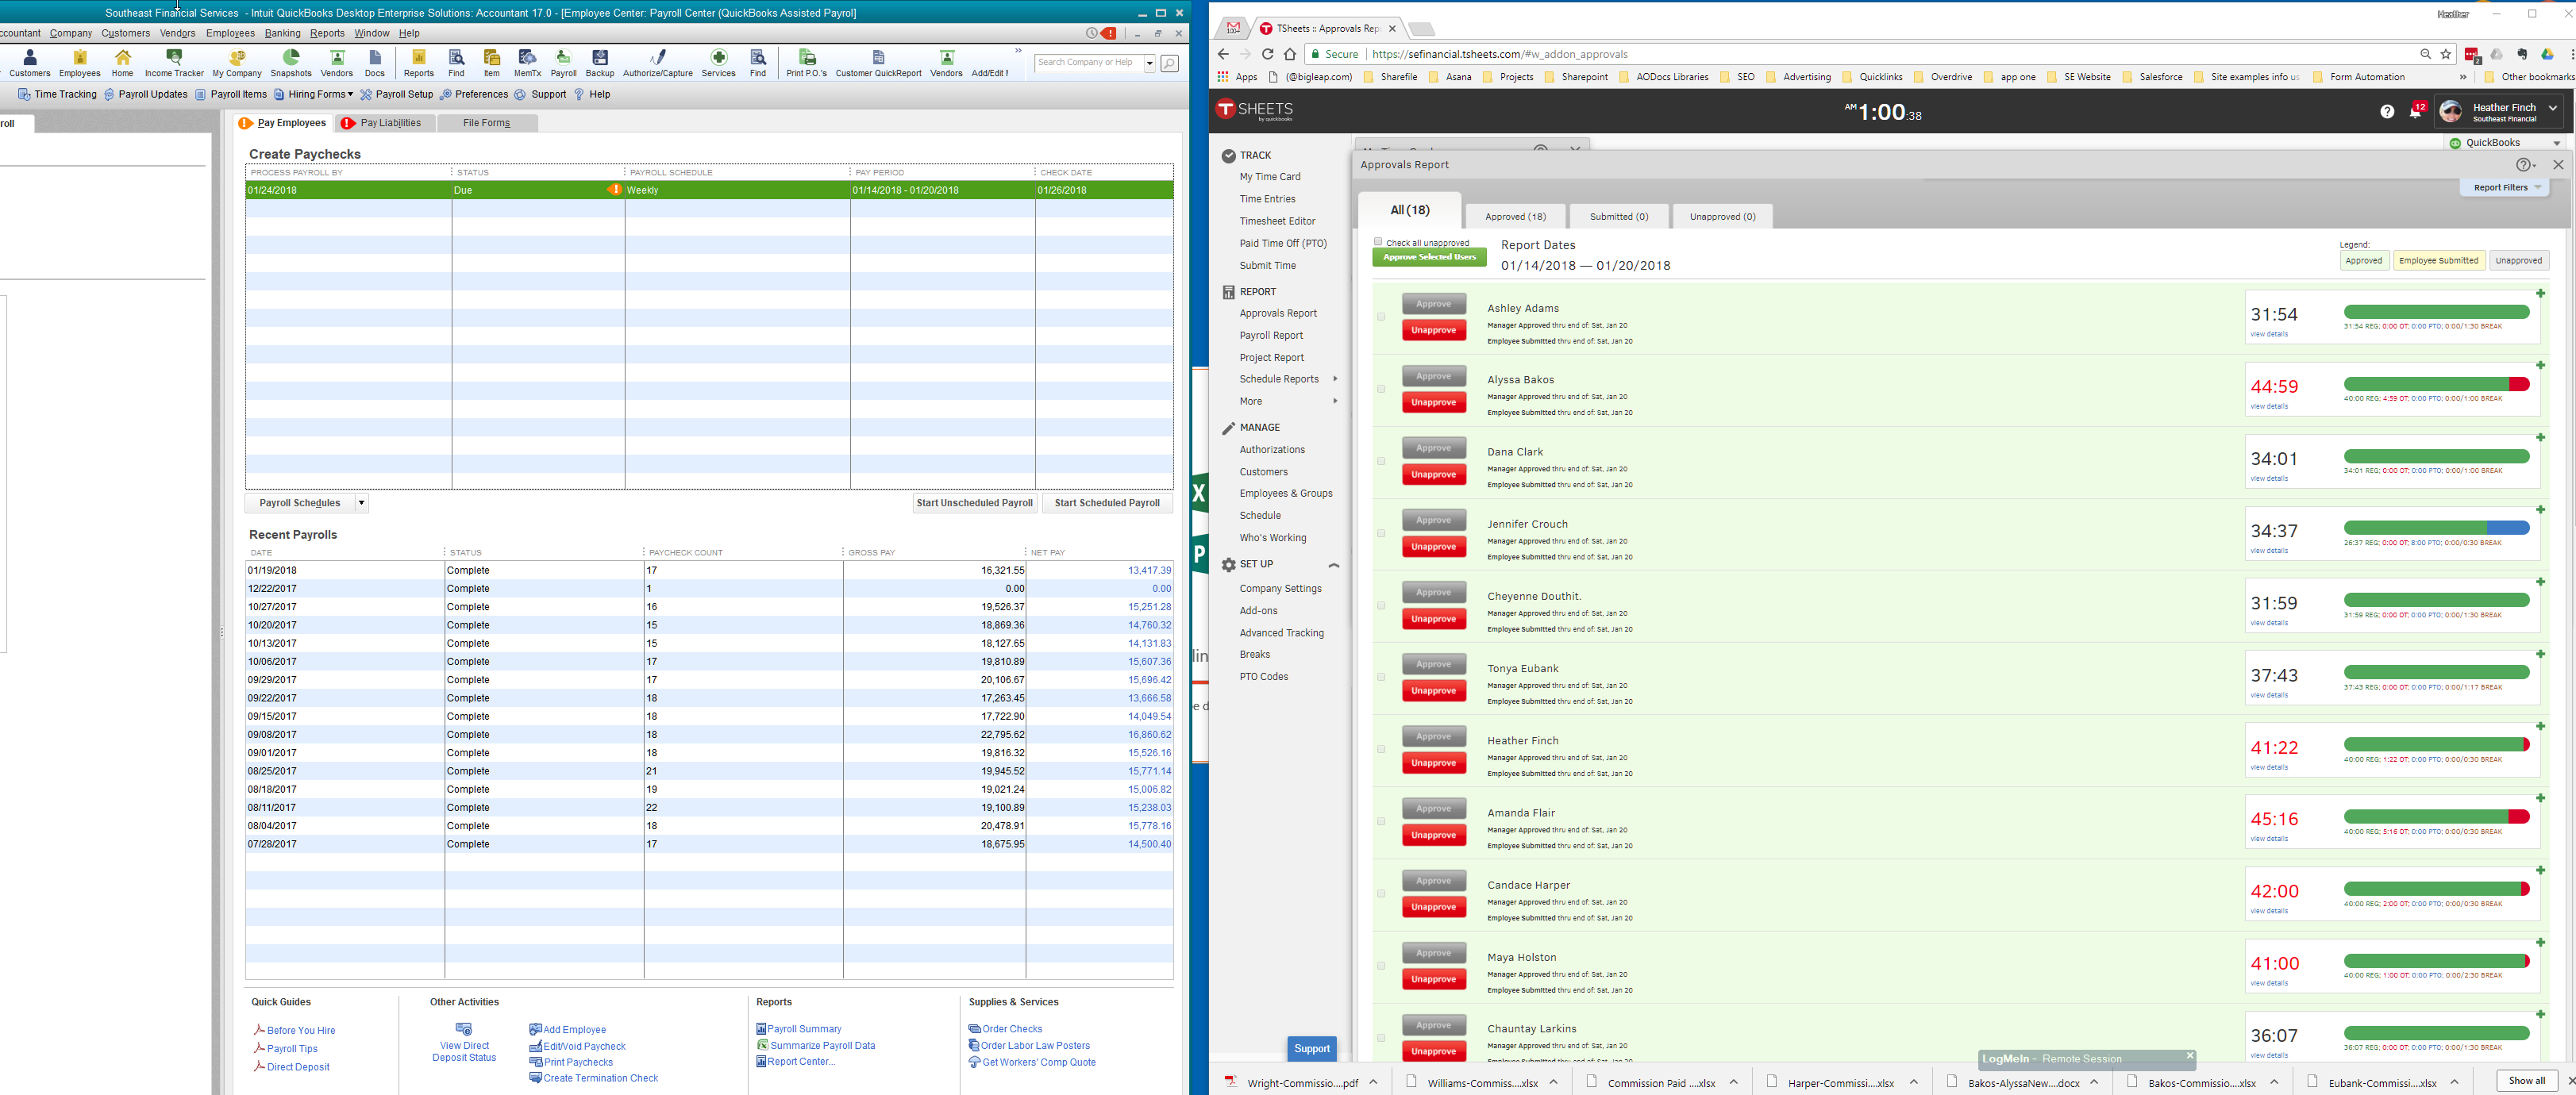Select Heather Finch row checkbox
The height and width of the screenshot is (1095, 2576).
[x=1381, y=749]
